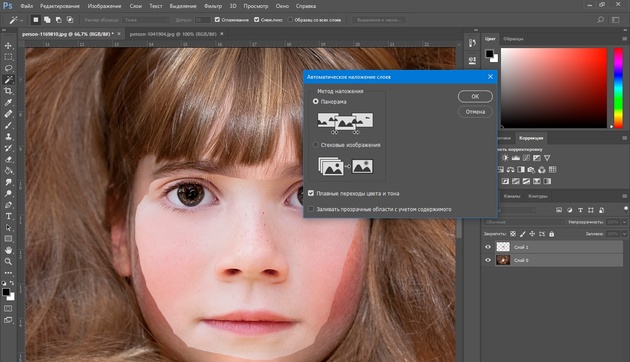Open search icon in options bar
Screen dimensions: 630x362
601,20
